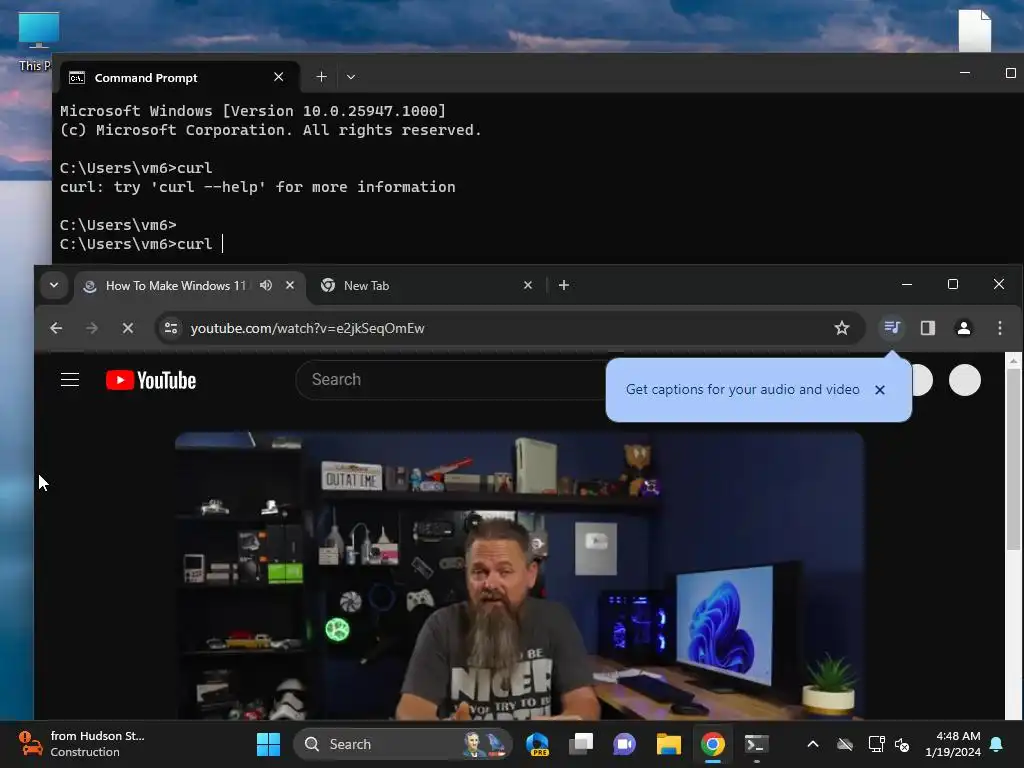Add a new Chrome tab
1024x768 pixels.
click(564, 285)
